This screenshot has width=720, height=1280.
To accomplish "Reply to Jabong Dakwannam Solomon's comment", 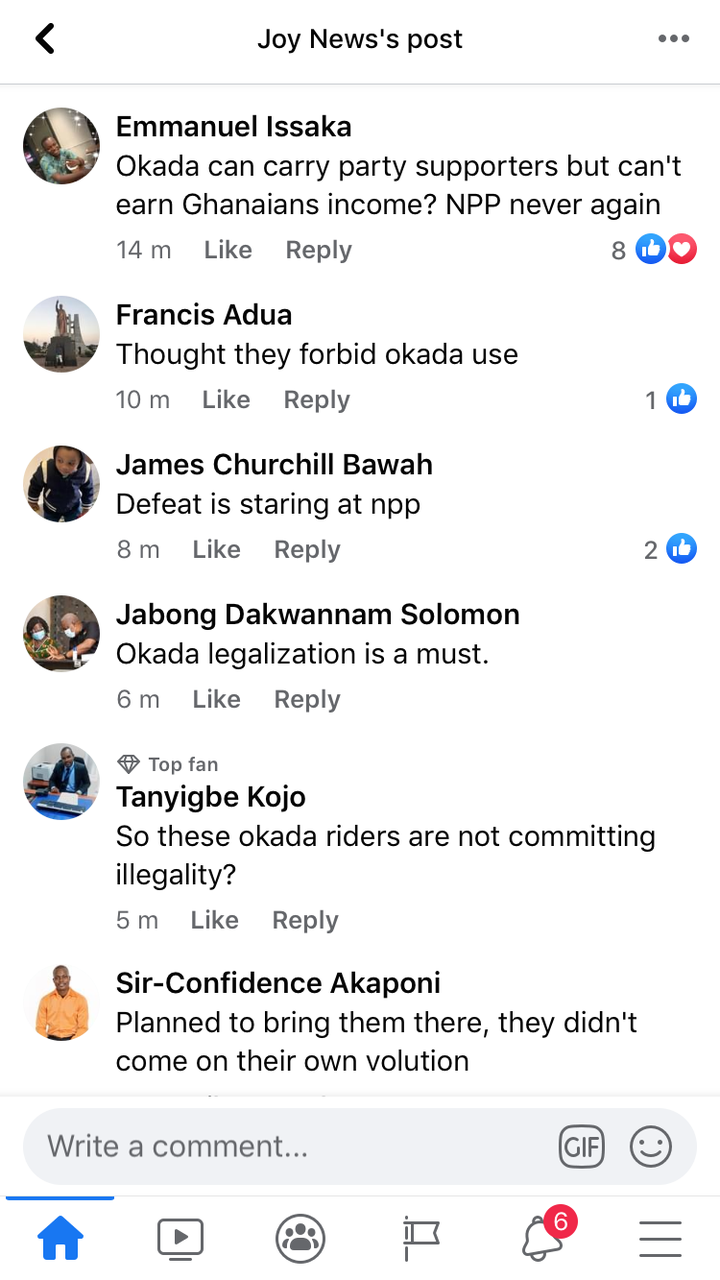I will tap(307, 700).
